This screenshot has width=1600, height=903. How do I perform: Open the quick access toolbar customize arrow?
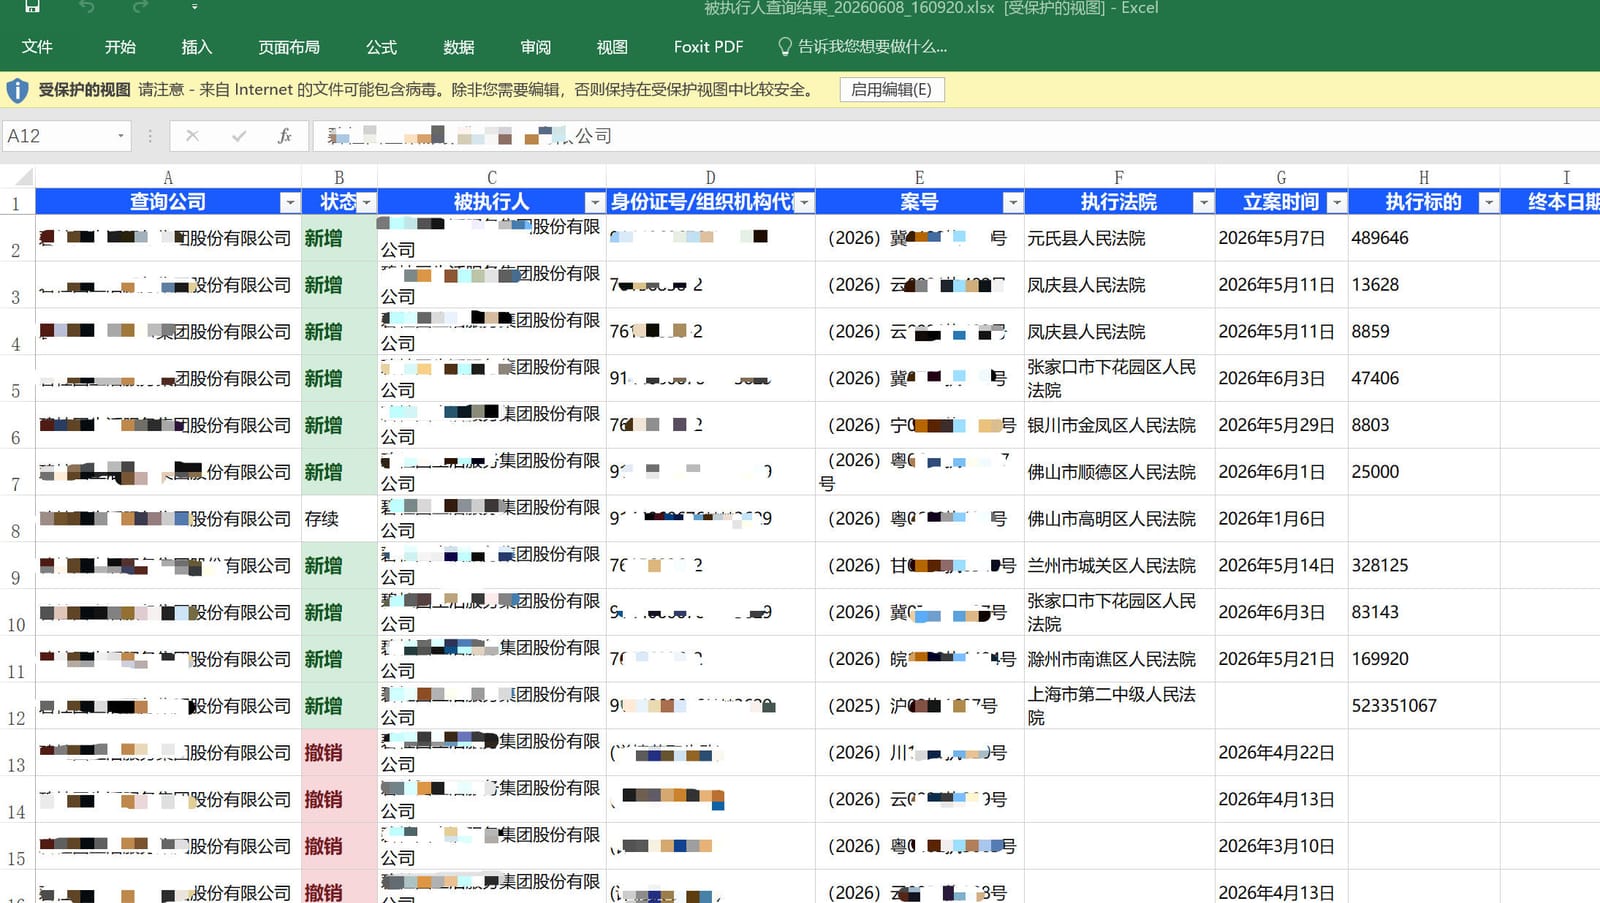(x=194, y=7)
